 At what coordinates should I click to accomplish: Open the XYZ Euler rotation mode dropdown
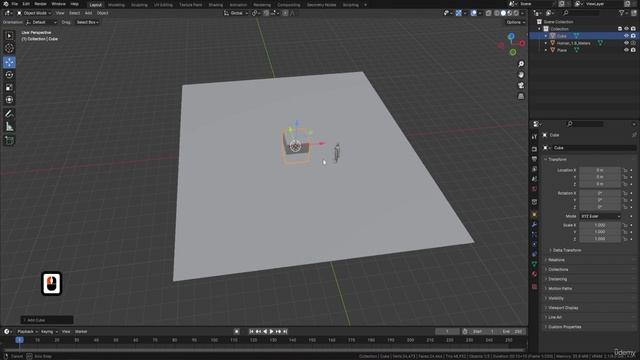click(600, 216)
